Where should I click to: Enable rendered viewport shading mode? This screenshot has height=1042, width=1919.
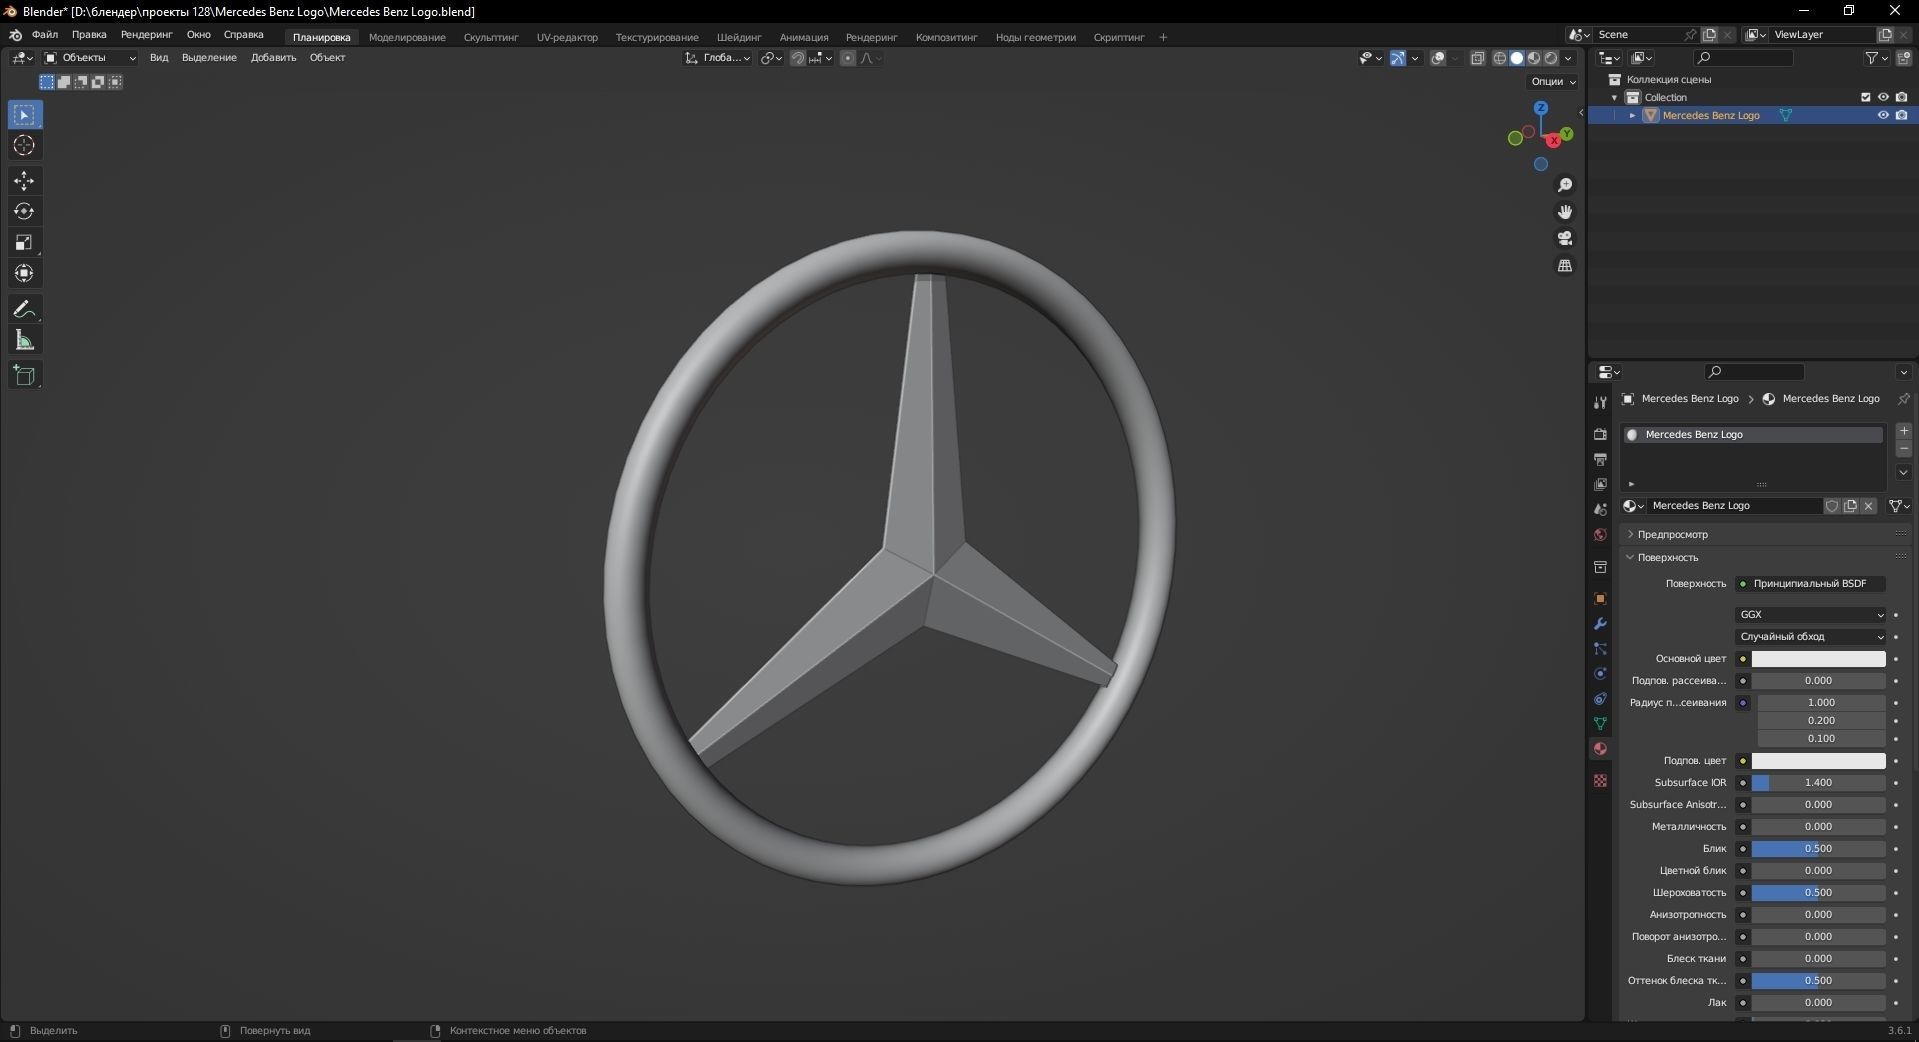tap(1550, 58)
